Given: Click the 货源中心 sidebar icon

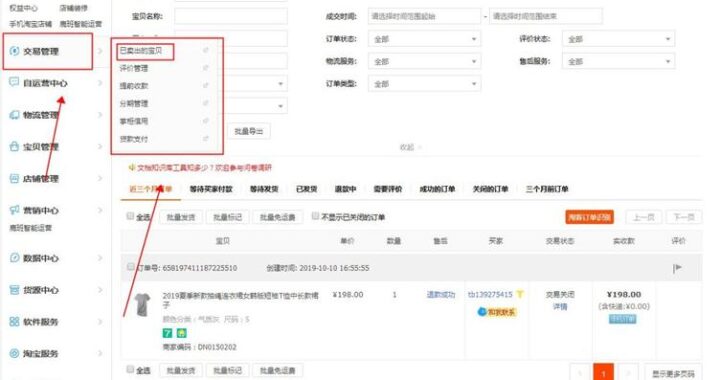Looking at the screenshot, I should pyautogui.click(x=14, y=290).
